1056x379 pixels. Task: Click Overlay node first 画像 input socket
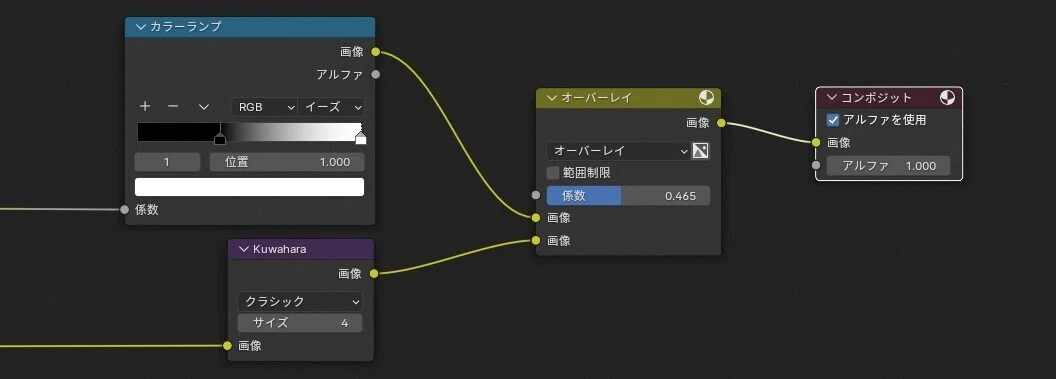536,217
